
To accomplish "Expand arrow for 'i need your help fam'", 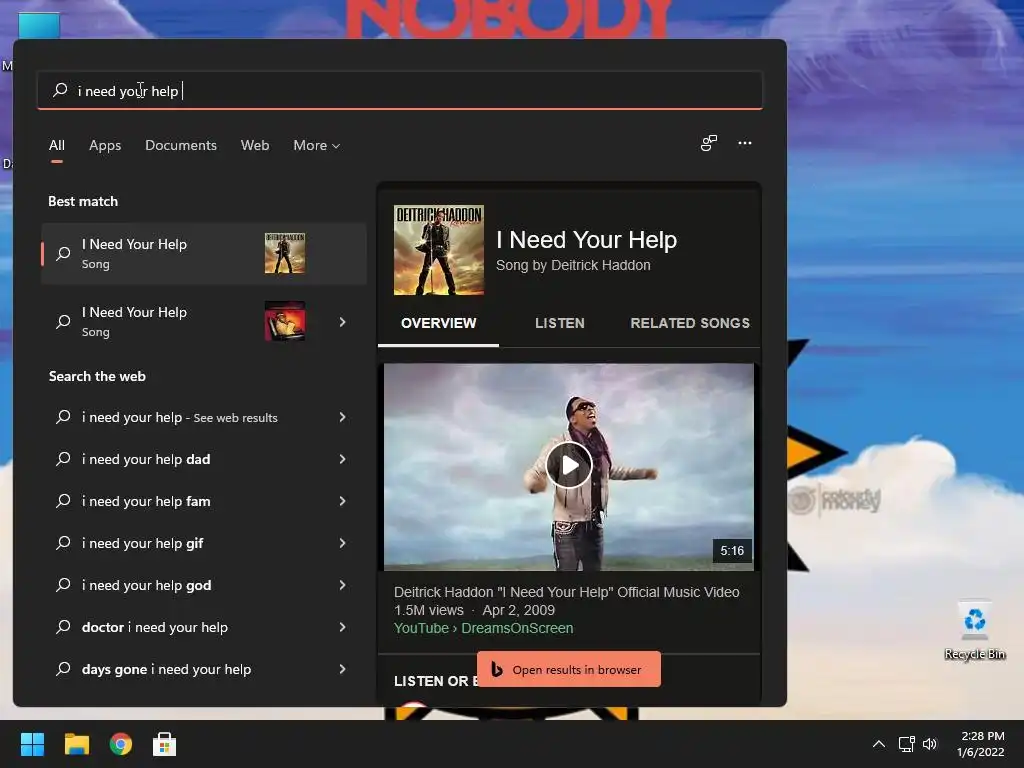I will pos(342,501).
